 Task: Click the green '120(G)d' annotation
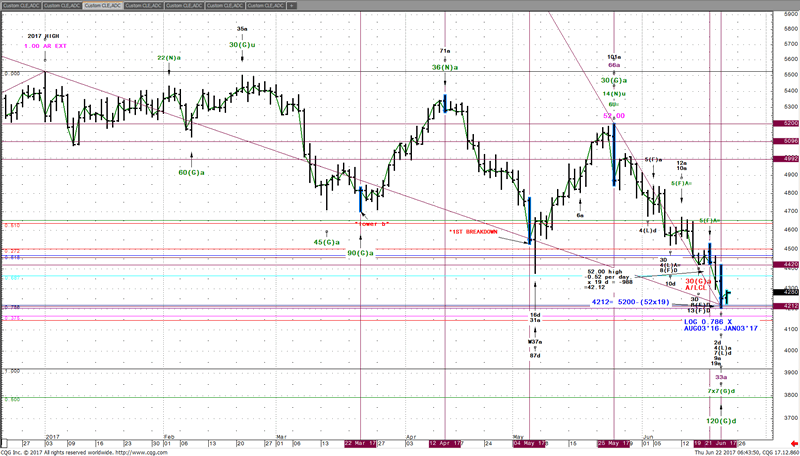point(721,421)
